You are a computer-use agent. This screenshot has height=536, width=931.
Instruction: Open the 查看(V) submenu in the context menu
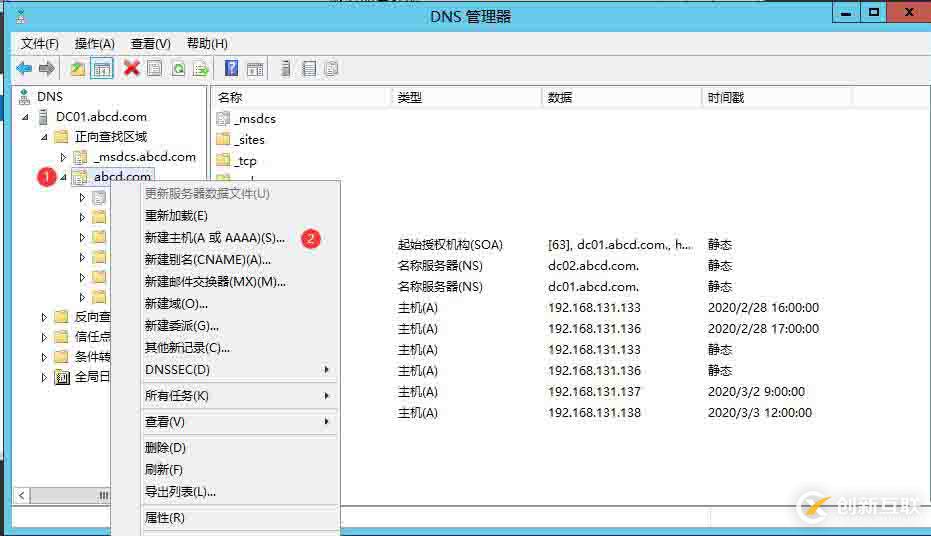[240, 421]
